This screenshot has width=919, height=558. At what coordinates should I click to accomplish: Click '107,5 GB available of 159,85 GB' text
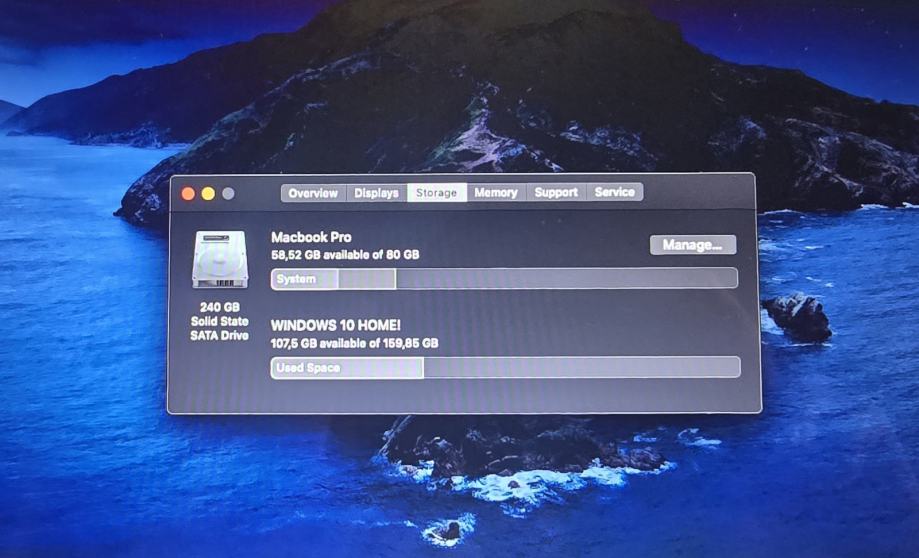(x=355, y=343)
